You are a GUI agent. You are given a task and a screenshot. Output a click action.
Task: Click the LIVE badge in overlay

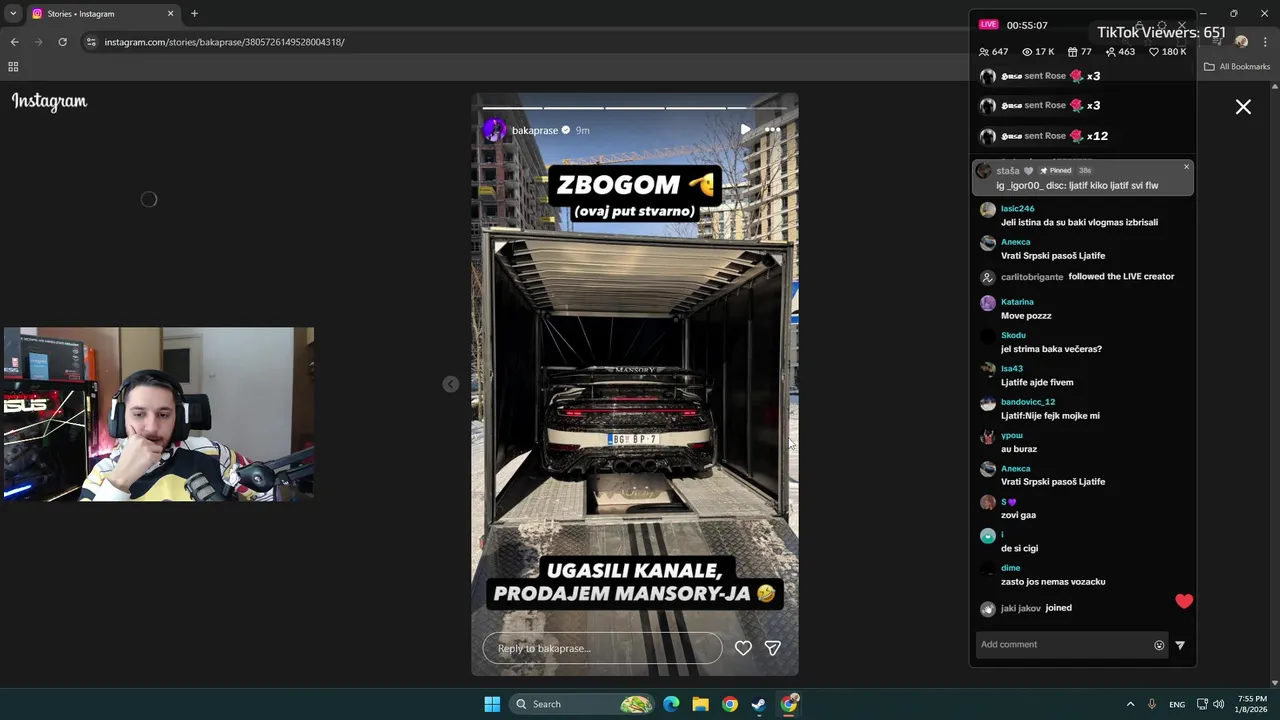[x=989, y=25]
